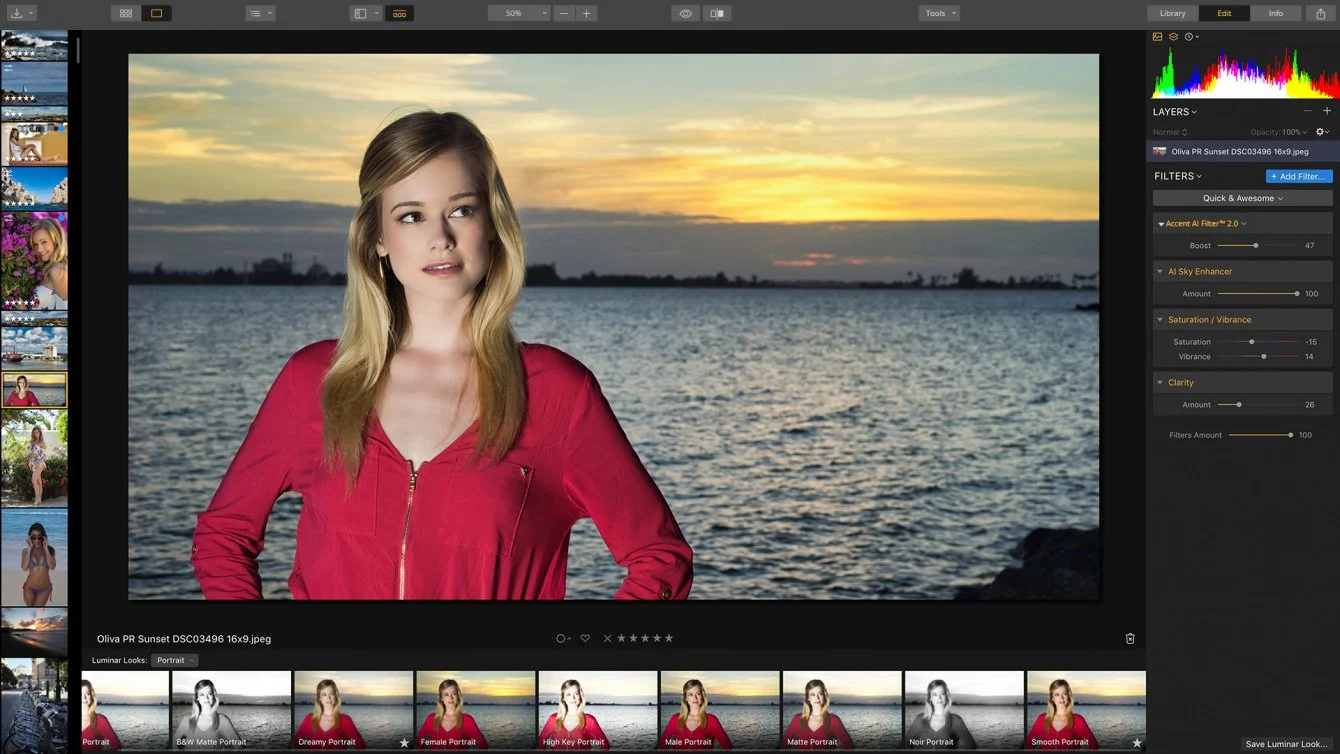Collapse the FILTERS section header
This screenshot has width=1340, height=754.
click(x=1178, y=176)
